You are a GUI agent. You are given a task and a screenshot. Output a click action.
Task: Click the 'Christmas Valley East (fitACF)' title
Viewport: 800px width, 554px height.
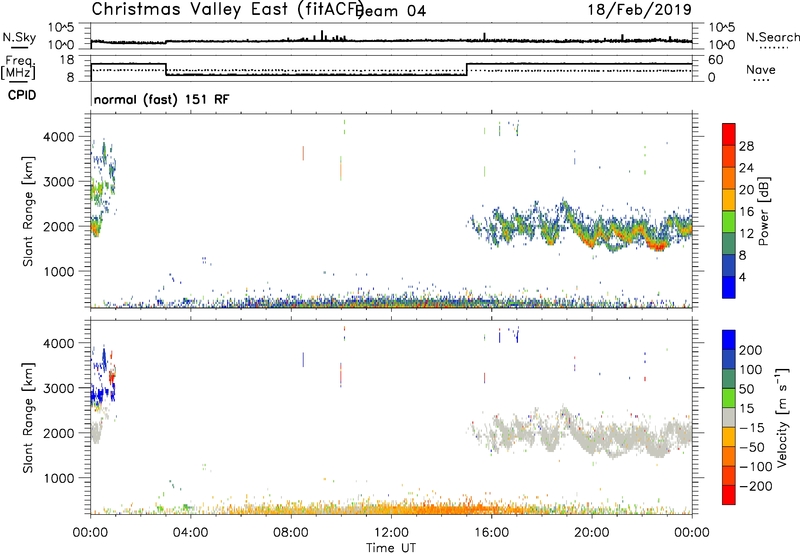point(228,9)
